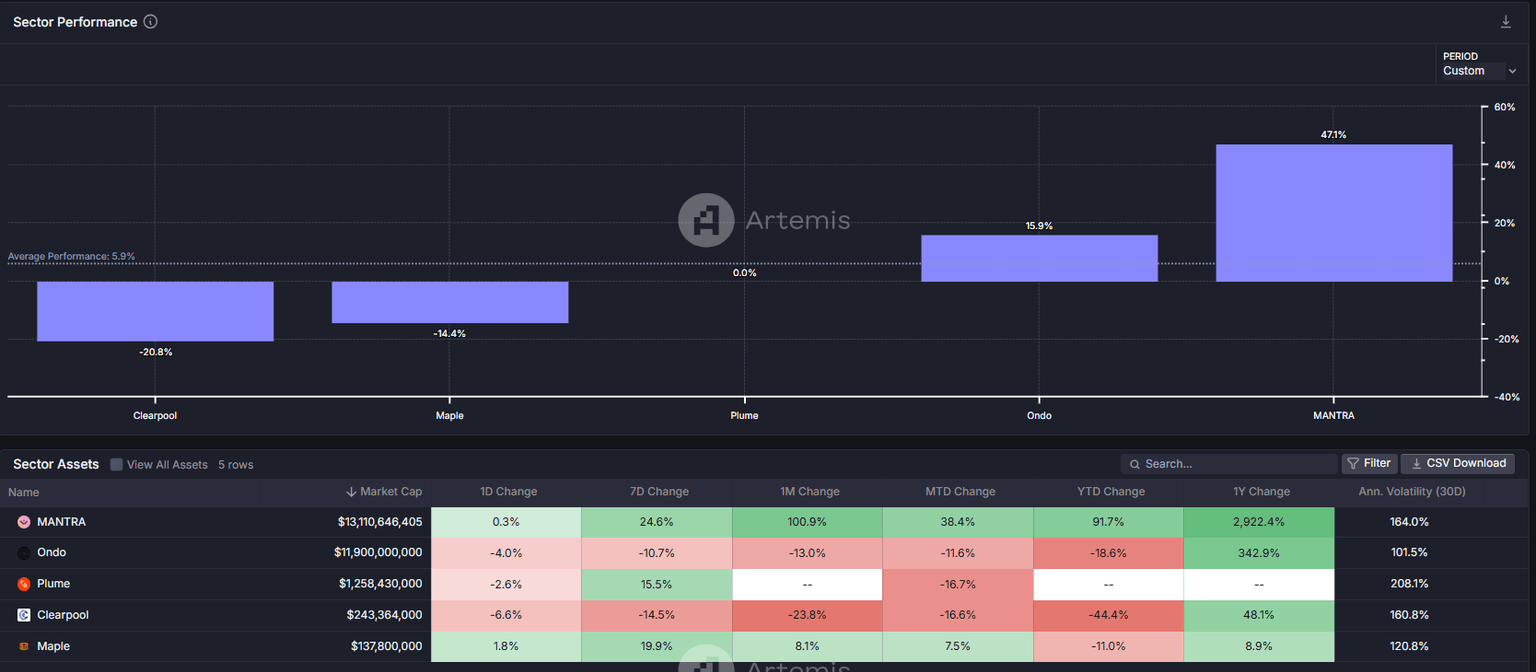Viewport: 1536px width, 672px height.
Task: Open the info tooltip beside Sector Performance
Action: 150,21
